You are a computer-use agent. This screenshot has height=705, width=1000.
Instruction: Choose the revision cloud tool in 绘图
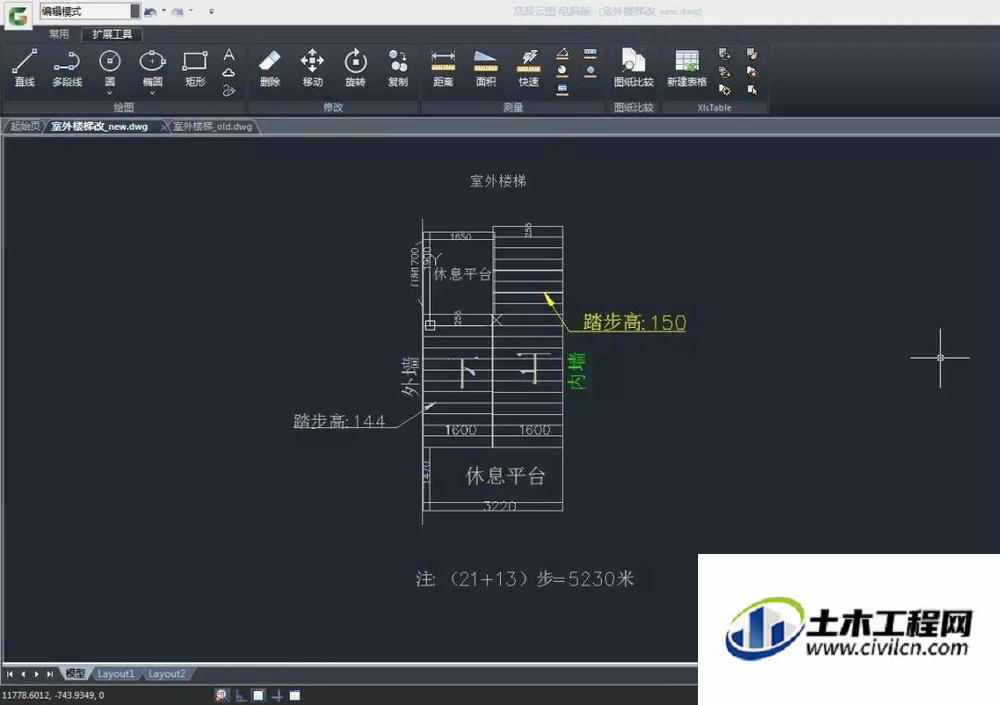[229, 73]
